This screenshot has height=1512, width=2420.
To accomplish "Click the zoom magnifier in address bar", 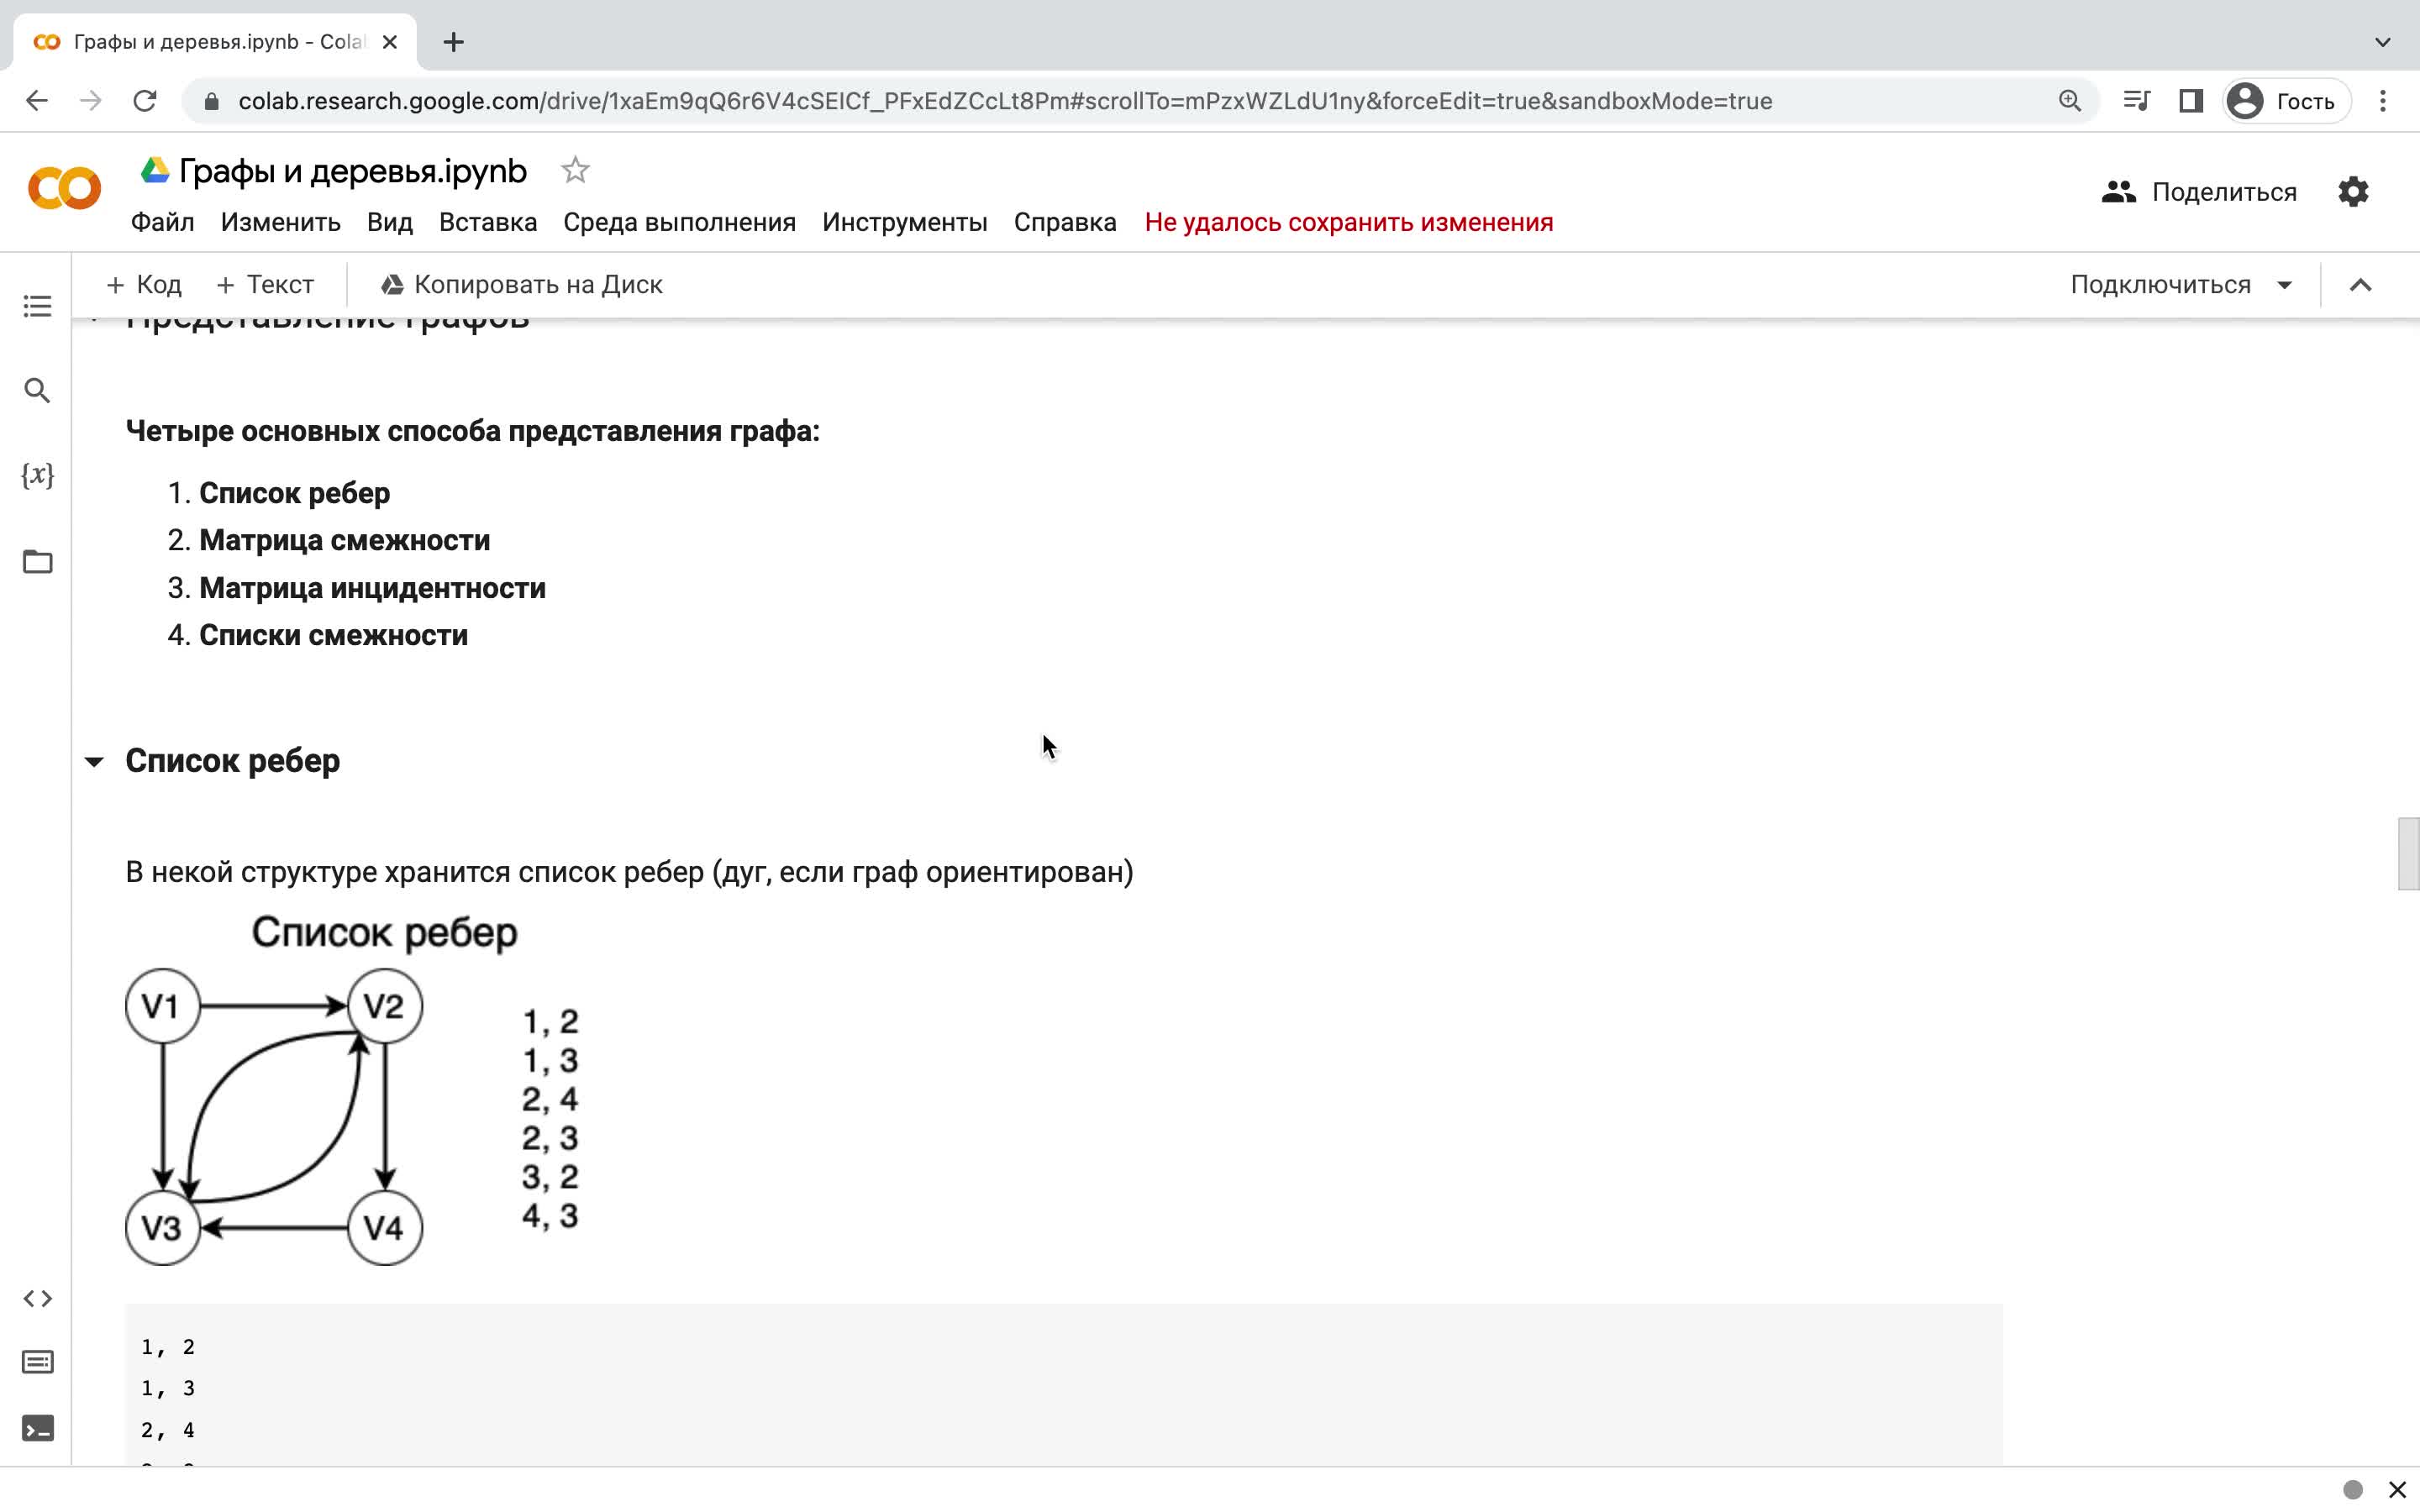I will (2069, 101).
